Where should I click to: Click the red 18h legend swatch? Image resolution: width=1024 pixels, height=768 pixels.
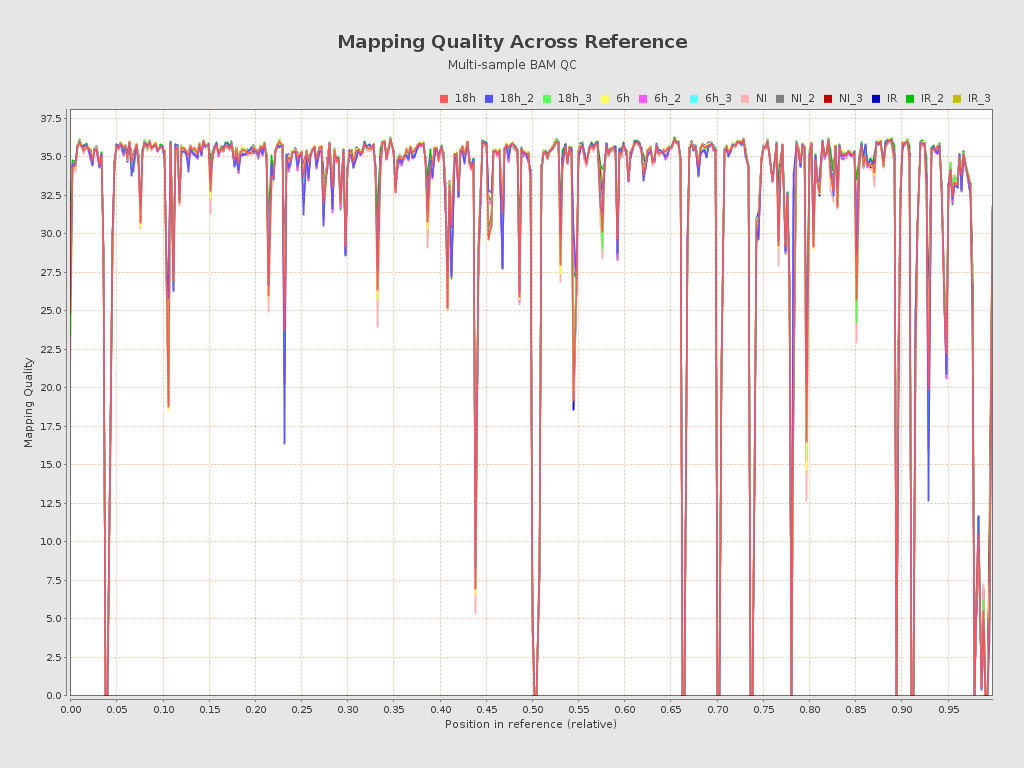(x=444, y=99)
